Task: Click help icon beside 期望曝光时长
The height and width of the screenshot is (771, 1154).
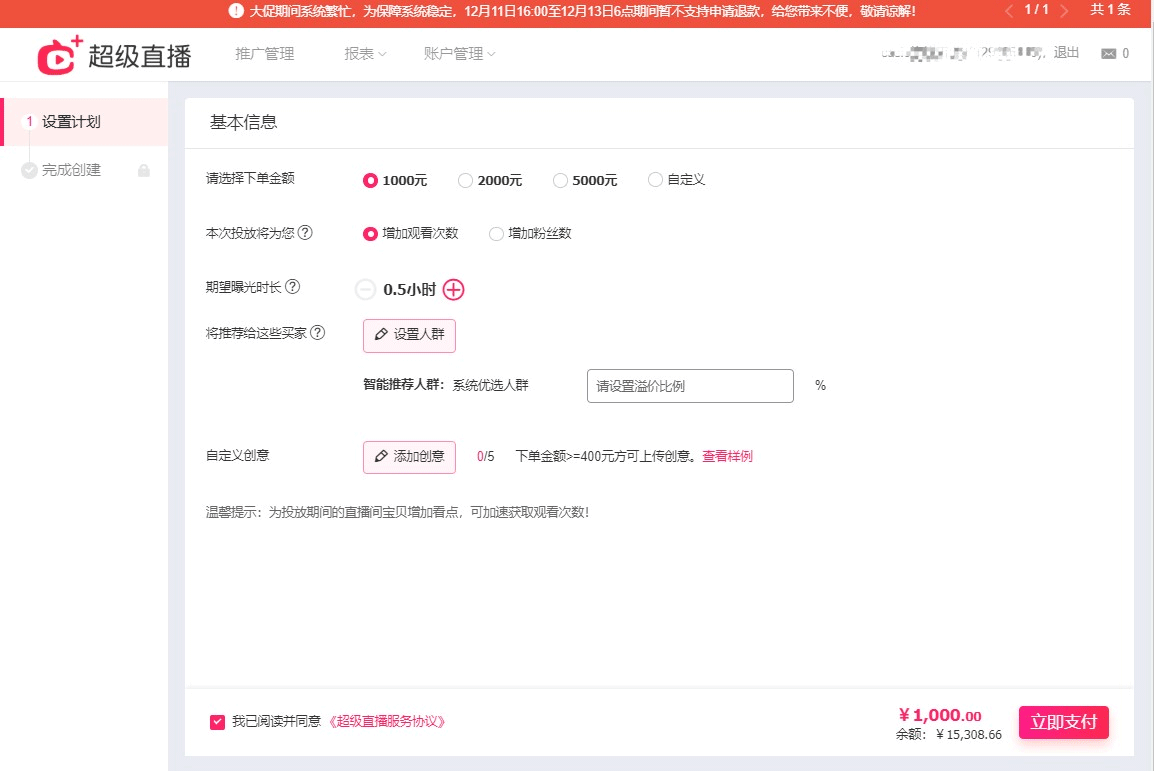Action: pos(292,287)
